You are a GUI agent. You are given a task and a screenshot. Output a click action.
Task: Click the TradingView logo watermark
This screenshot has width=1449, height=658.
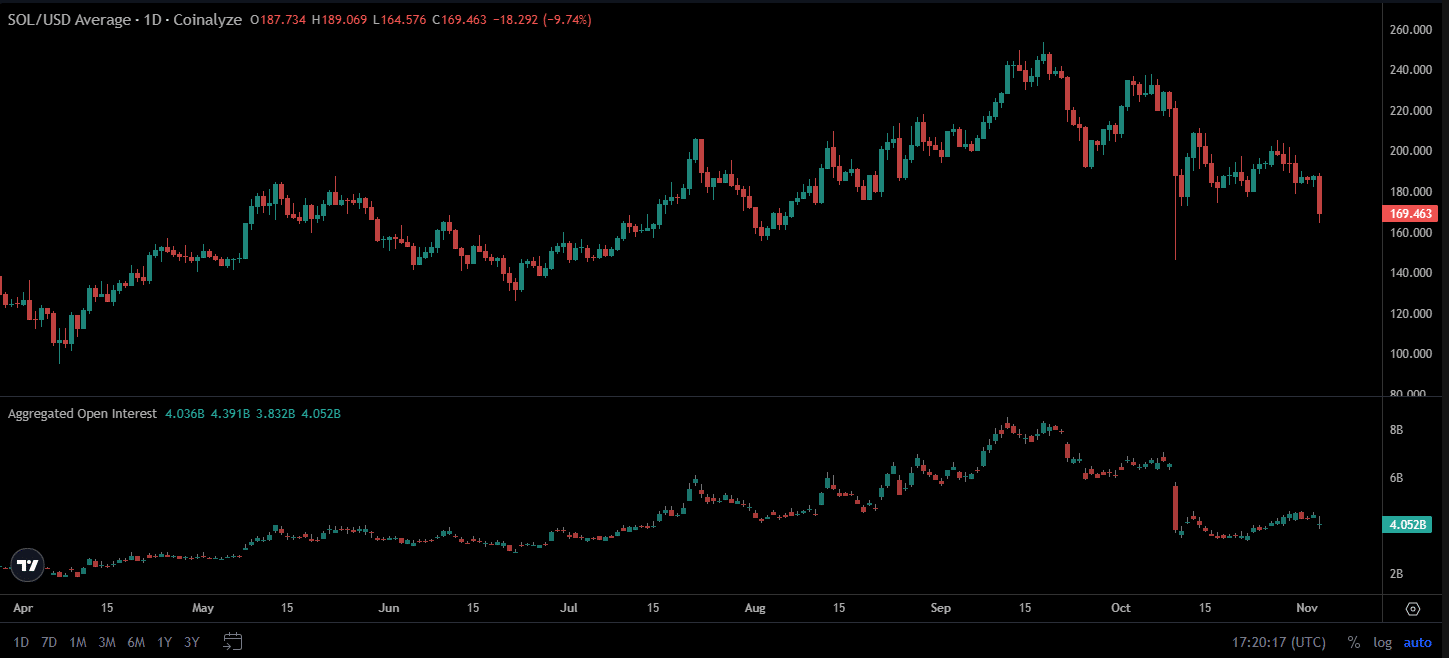27,564
